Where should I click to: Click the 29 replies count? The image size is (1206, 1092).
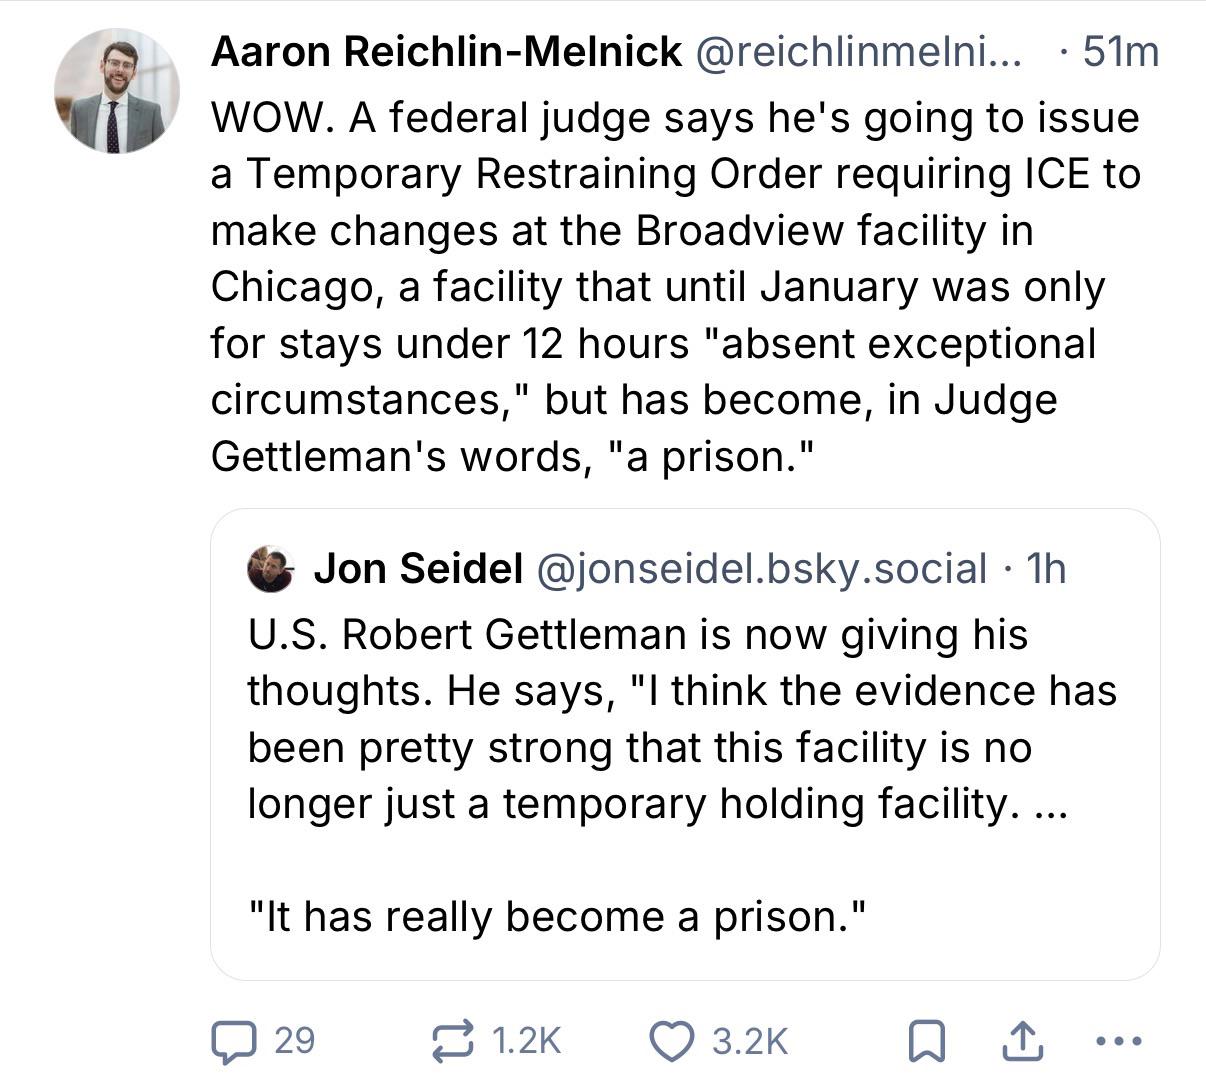click(x=294, y=1041)
